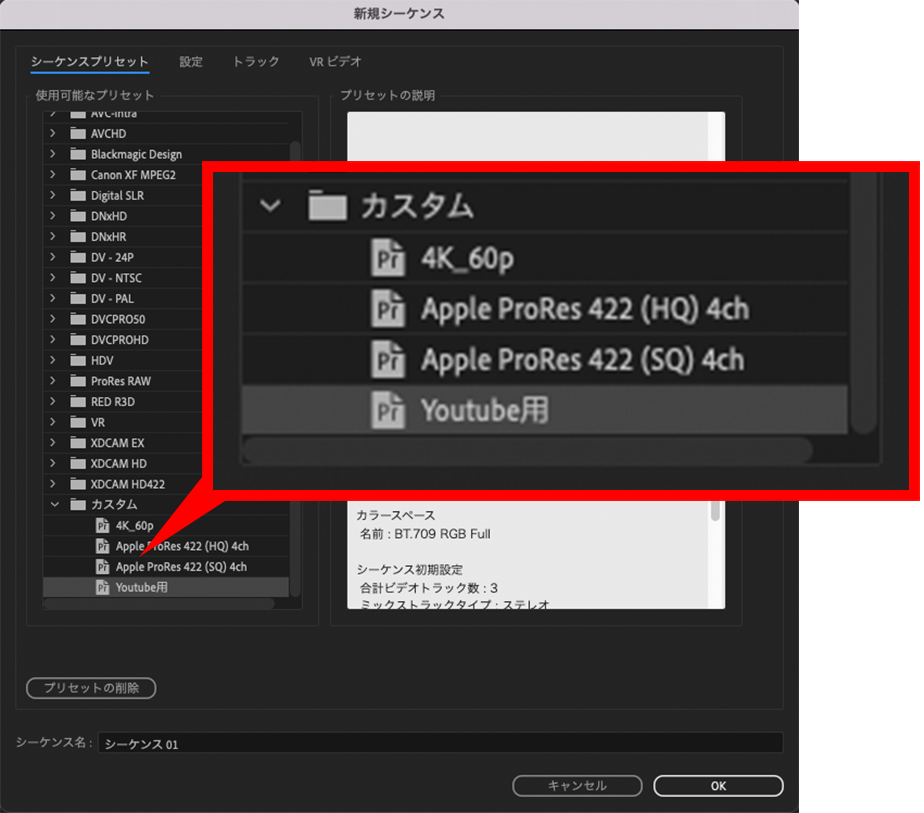Click the DV - NTSC folder icon
The width and height of the screenshot is (924, 813).
pyautogui.click(x=78, y=278)
